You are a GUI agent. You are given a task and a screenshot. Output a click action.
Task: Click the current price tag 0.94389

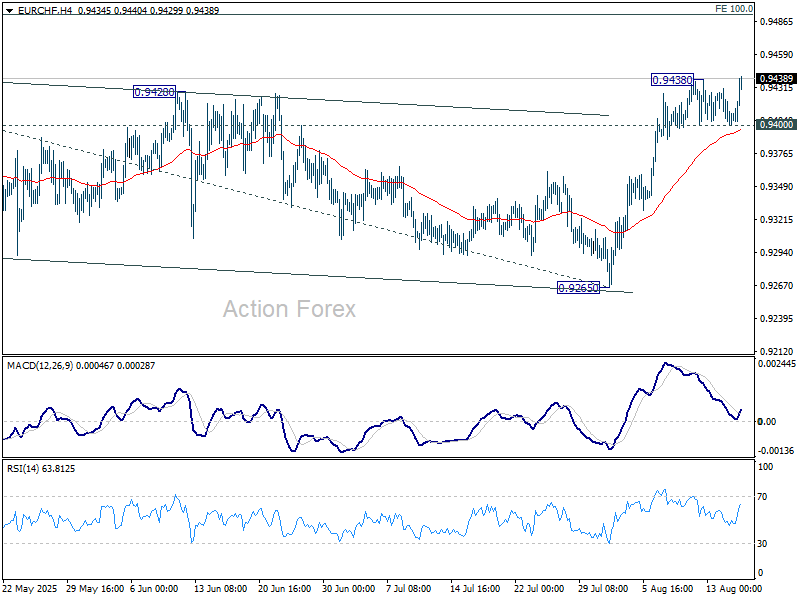tap(776, 79)
